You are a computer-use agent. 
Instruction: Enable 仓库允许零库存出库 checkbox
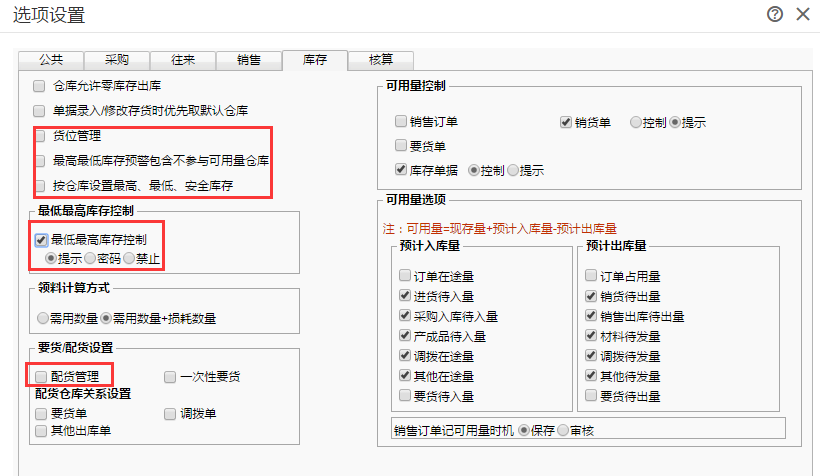39,86
